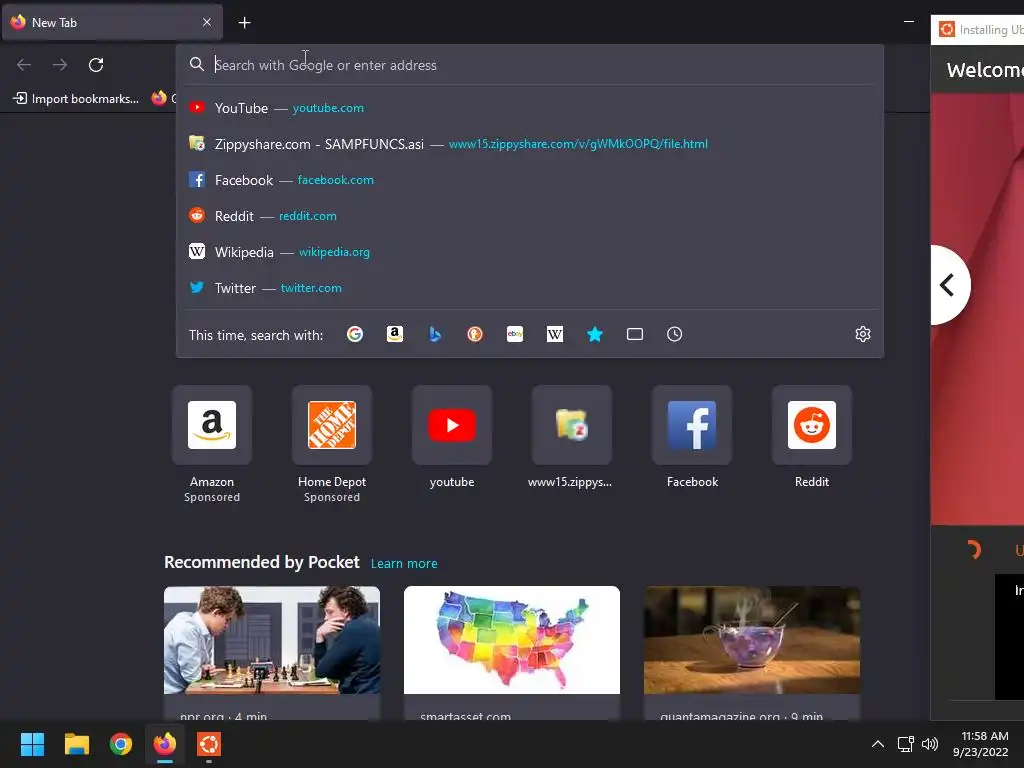The height and width of the screenshot is (768, 1024).
Task: Reload the page with the refresh icon
Action: click(96, 65)
